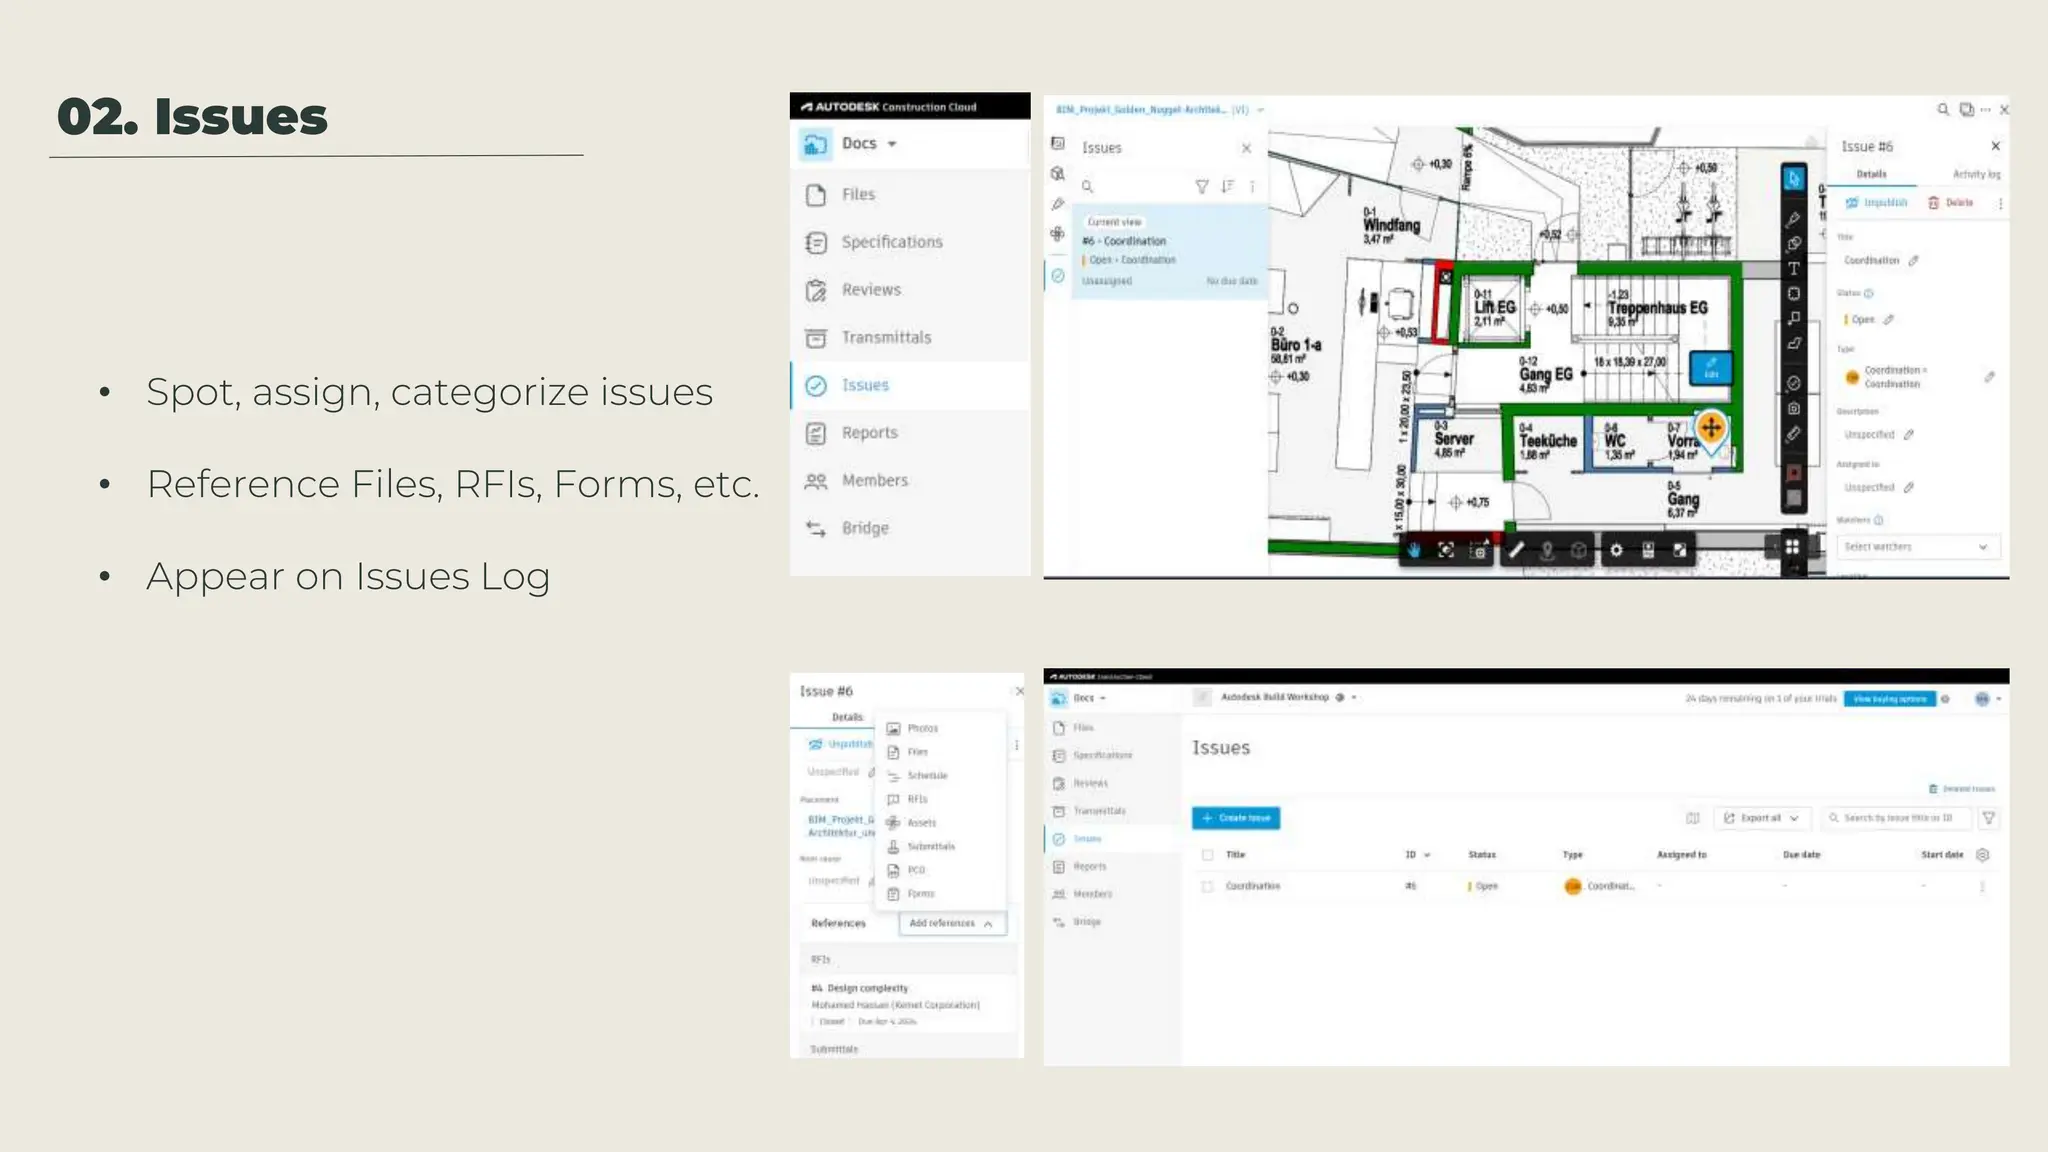Open the Select watchers dropdown
Viewport: 2048px width, 1152px height.
coord(1918,547)
